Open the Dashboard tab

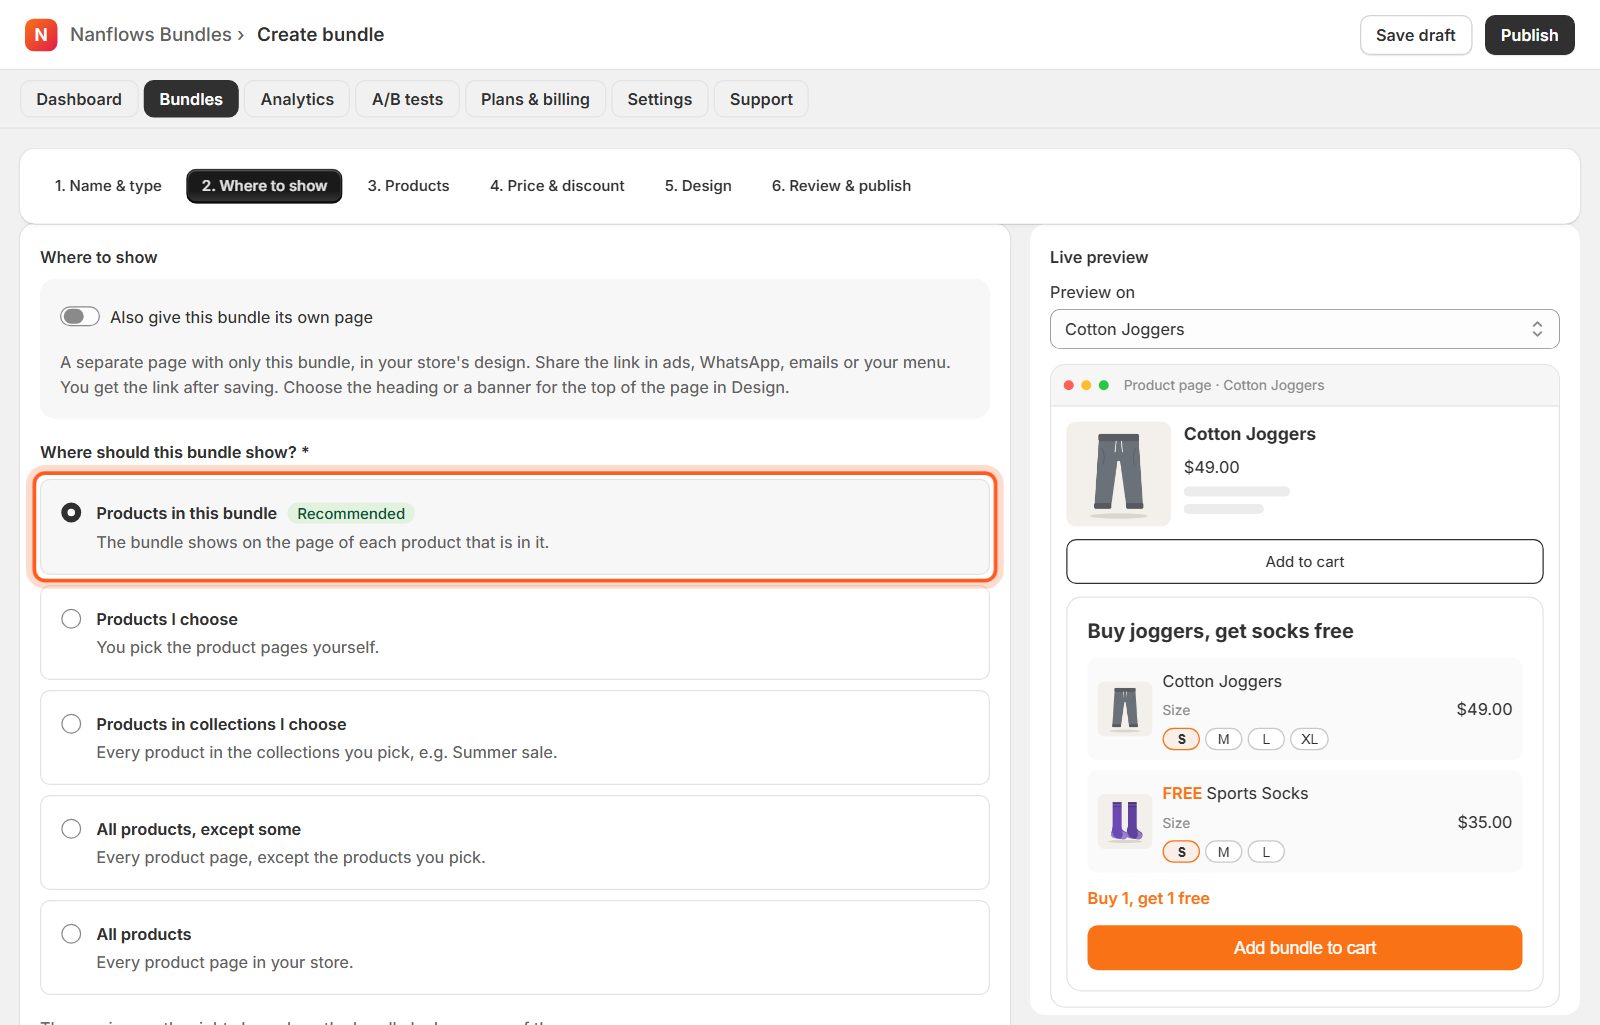(79, 99)
